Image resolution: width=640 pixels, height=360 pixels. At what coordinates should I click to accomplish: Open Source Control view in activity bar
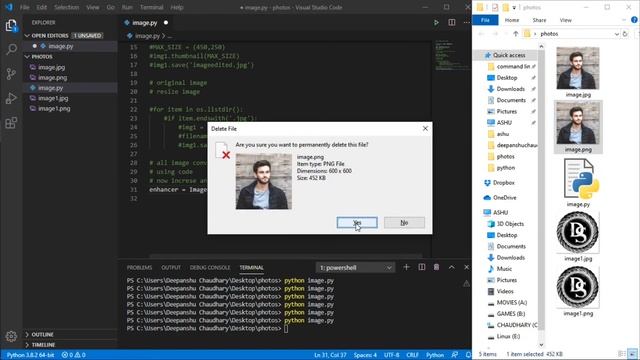pyautogui.click(x=11, y=74)
